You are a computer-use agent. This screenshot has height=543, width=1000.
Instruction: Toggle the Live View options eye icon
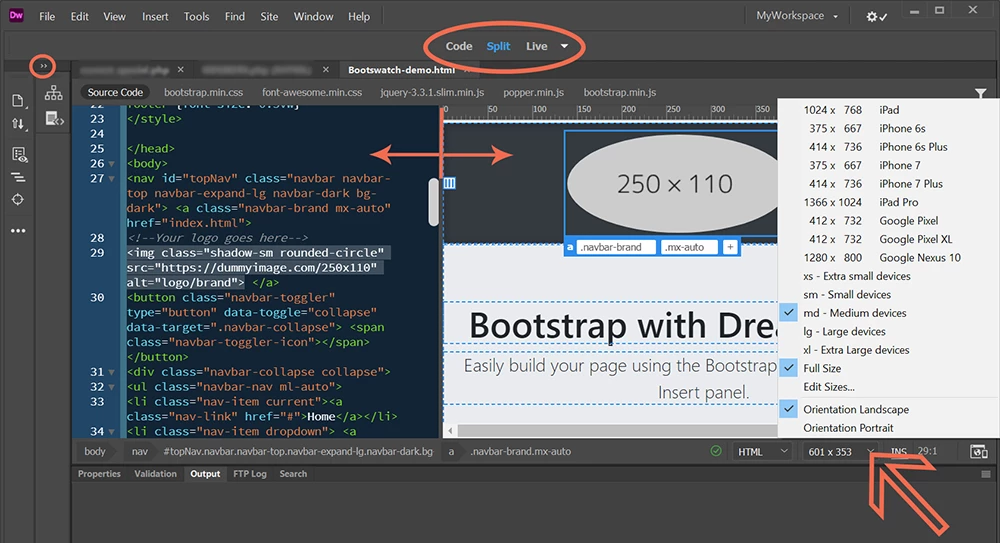click(18, 154)
